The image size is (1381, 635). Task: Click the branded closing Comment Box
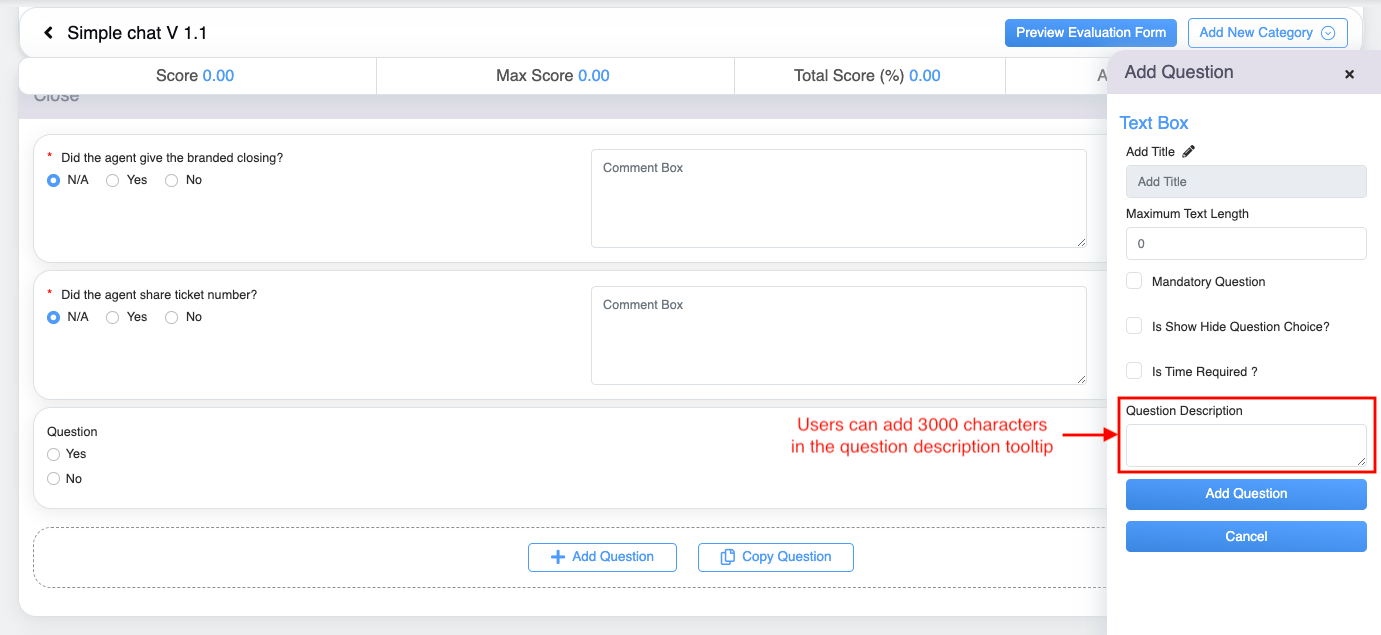[x=838, y=198]
